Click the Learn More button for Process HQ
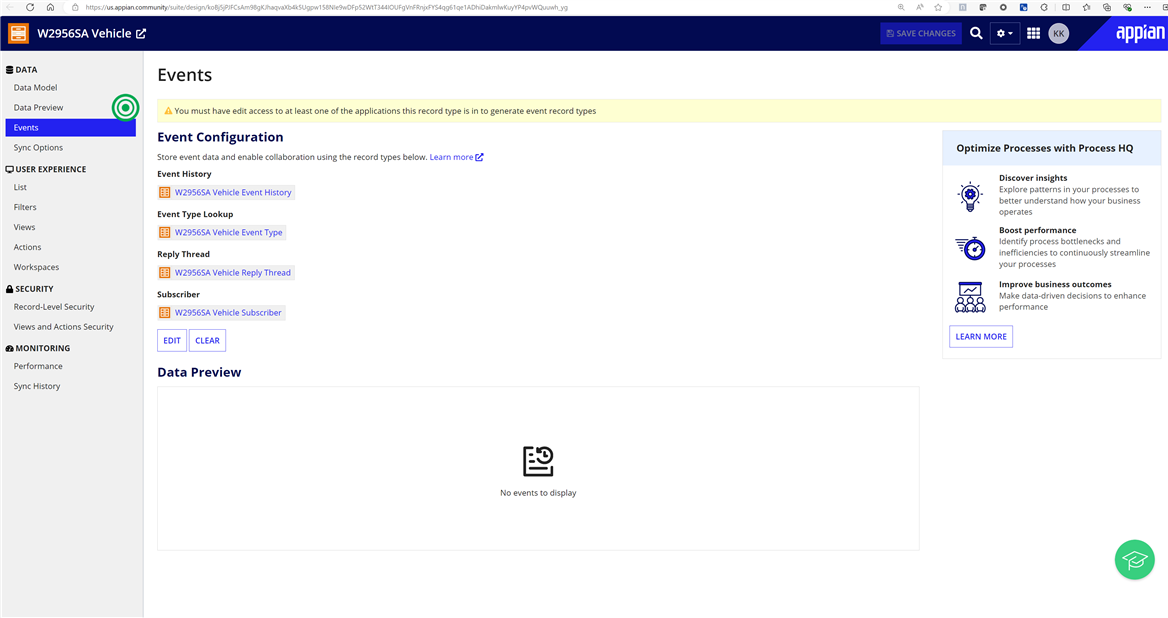This screenshot has width=1168, height=618. click(x=981, y=337)
